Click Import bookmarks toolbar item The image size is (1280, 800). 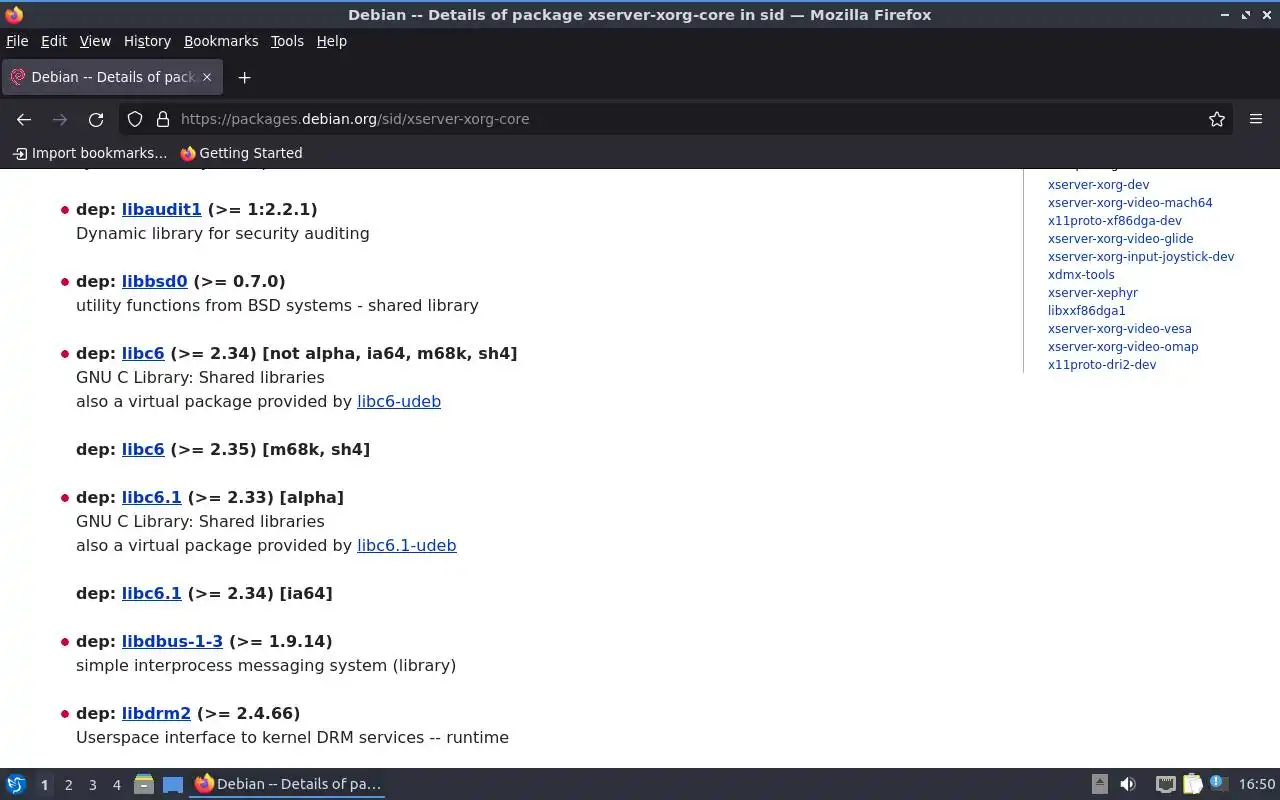point(89,153)
